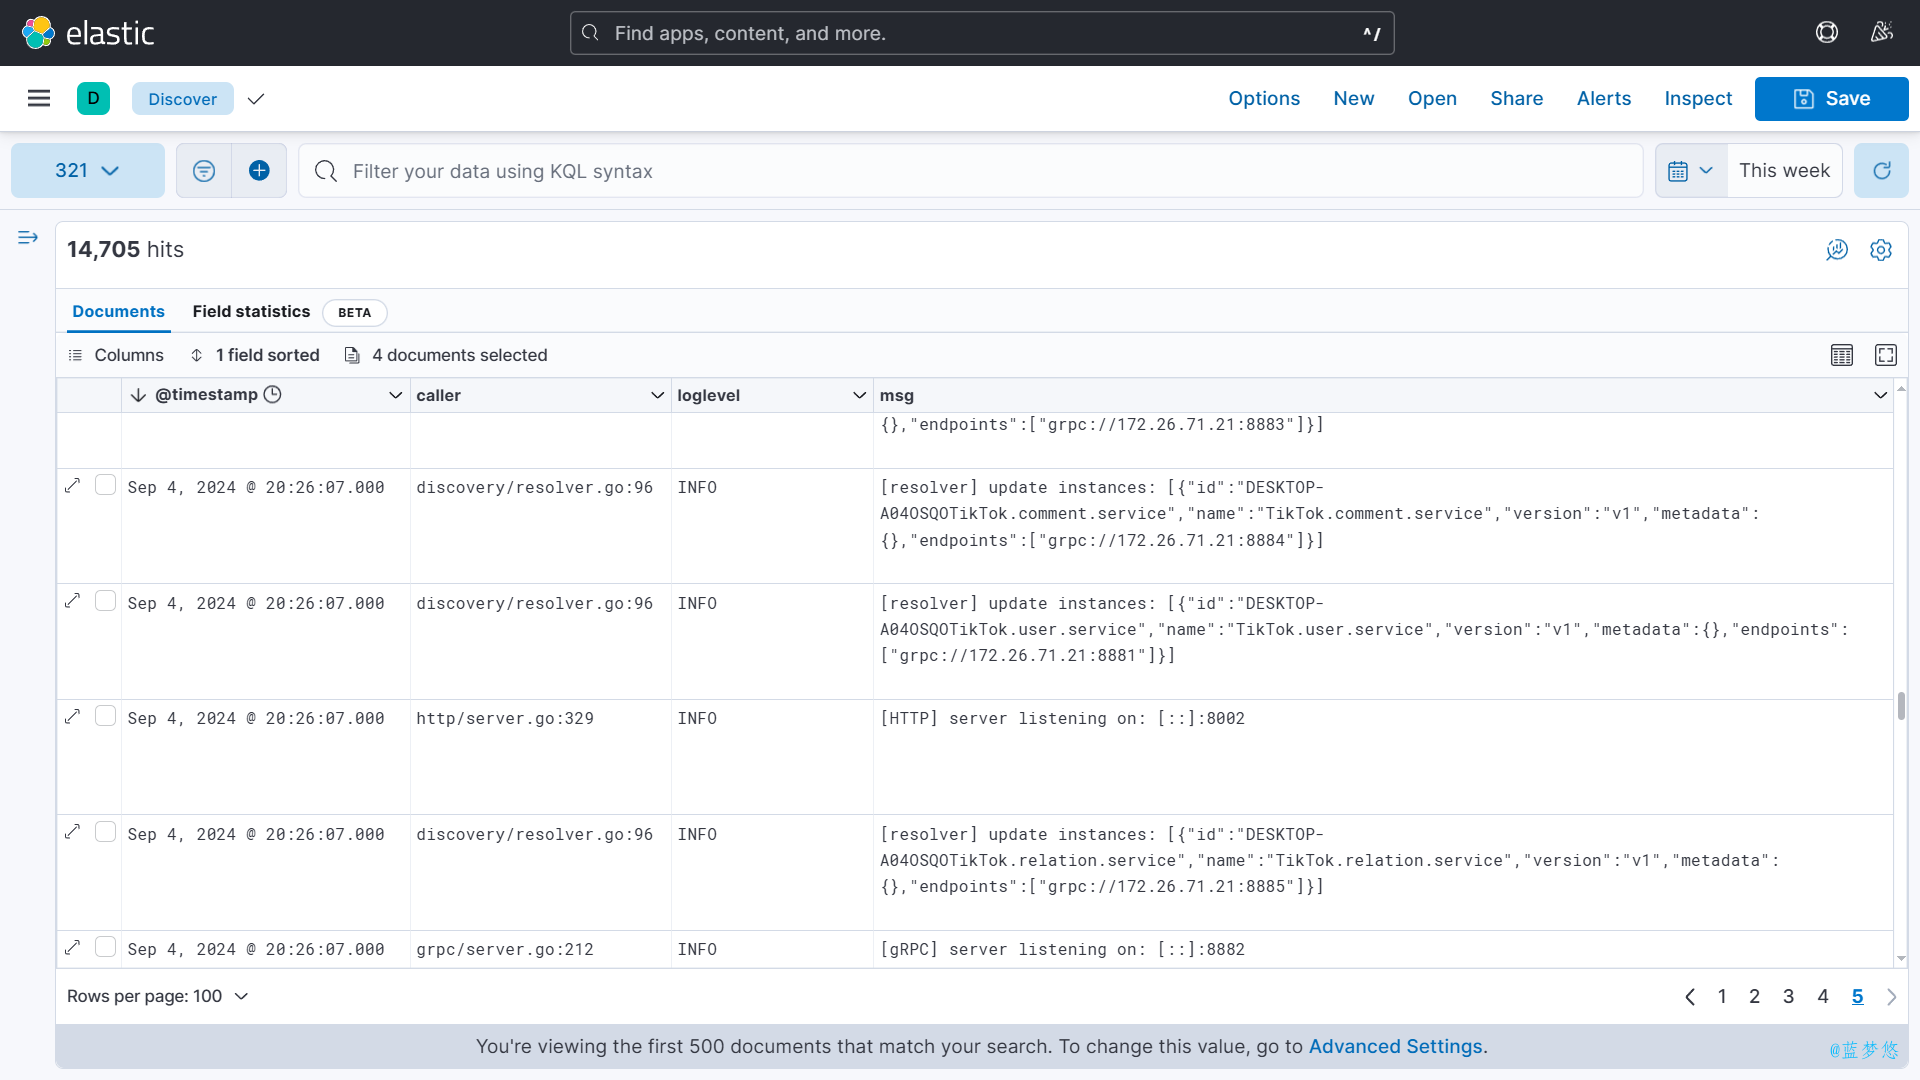
Task: Expand the HTTP server listening document
Action: click(73, 716)
